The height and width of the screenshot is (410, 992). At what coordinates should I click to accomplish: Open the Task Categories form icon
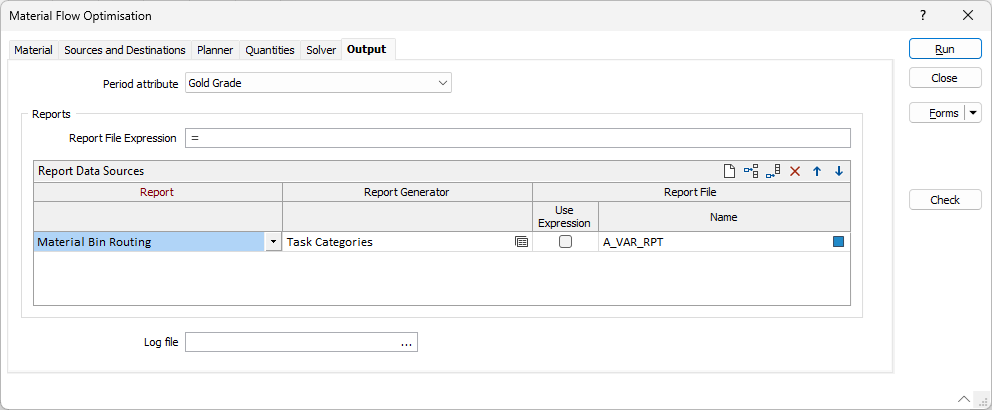click(x=521, y=242)
